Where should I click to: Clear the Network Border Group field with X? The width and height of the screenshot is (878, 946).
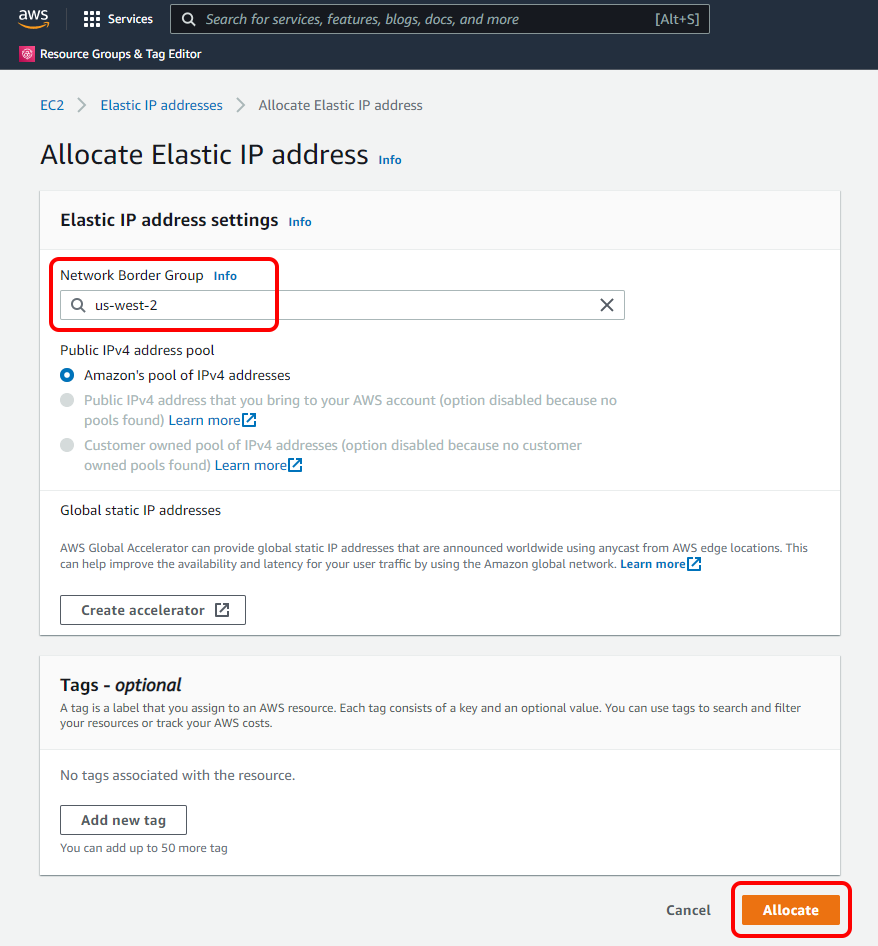(x=607, y=305)
